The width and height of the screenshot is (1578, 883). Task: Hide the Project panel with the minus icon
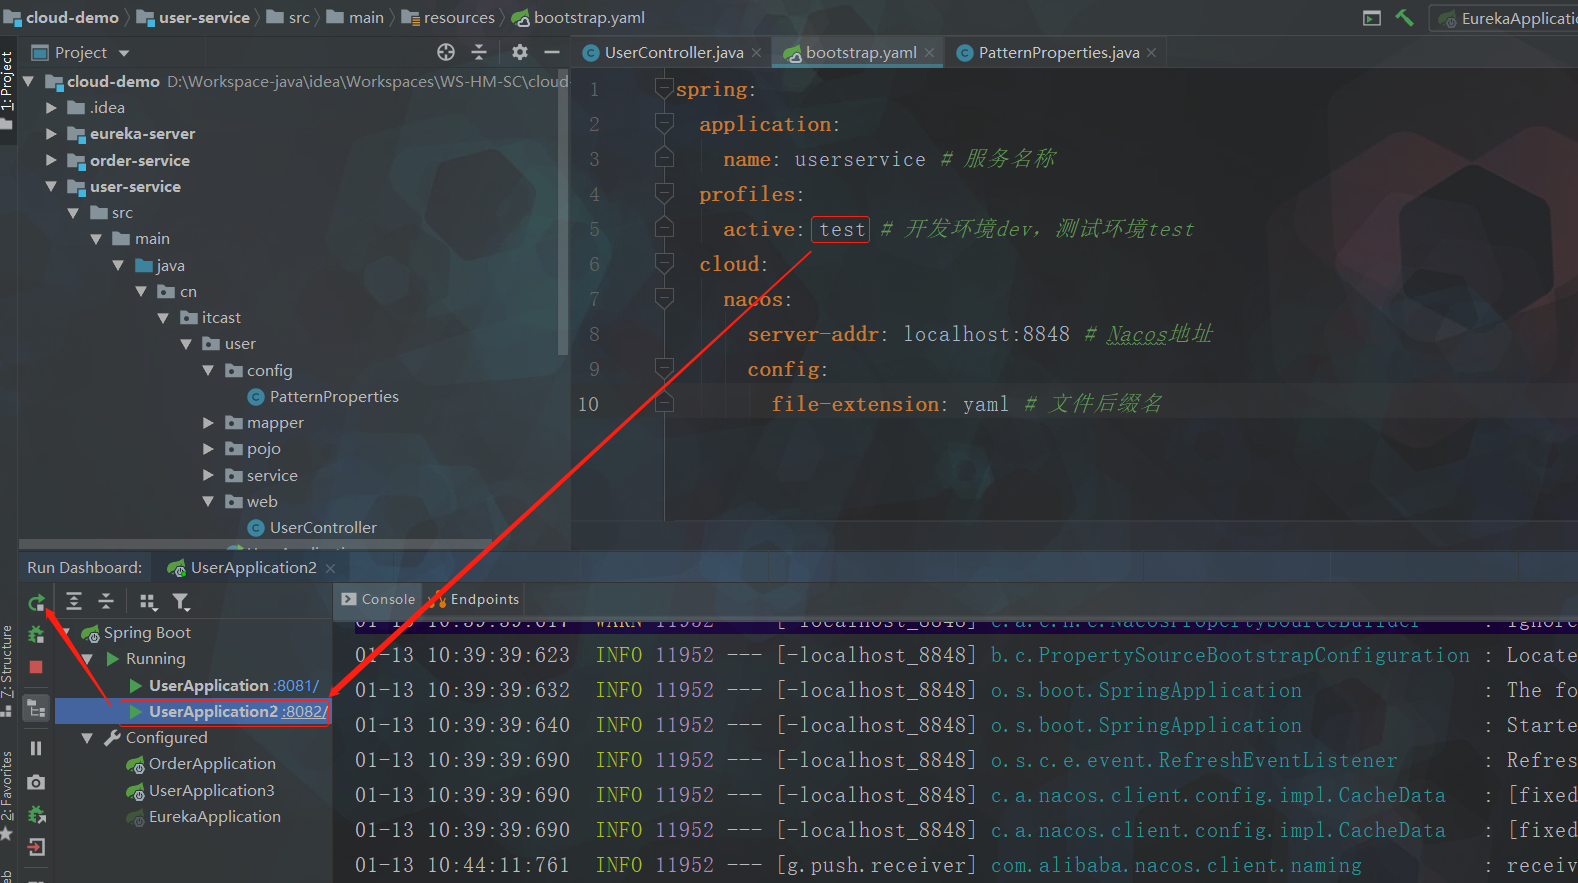click(551, 52)
